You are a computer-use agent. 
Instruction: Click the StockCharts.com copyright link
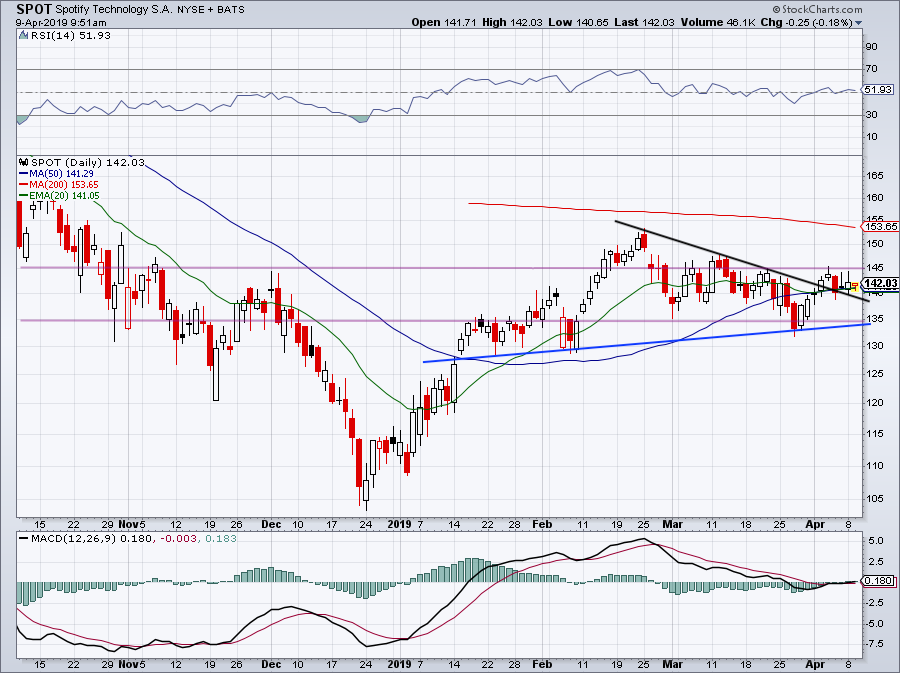click(817, 9)
